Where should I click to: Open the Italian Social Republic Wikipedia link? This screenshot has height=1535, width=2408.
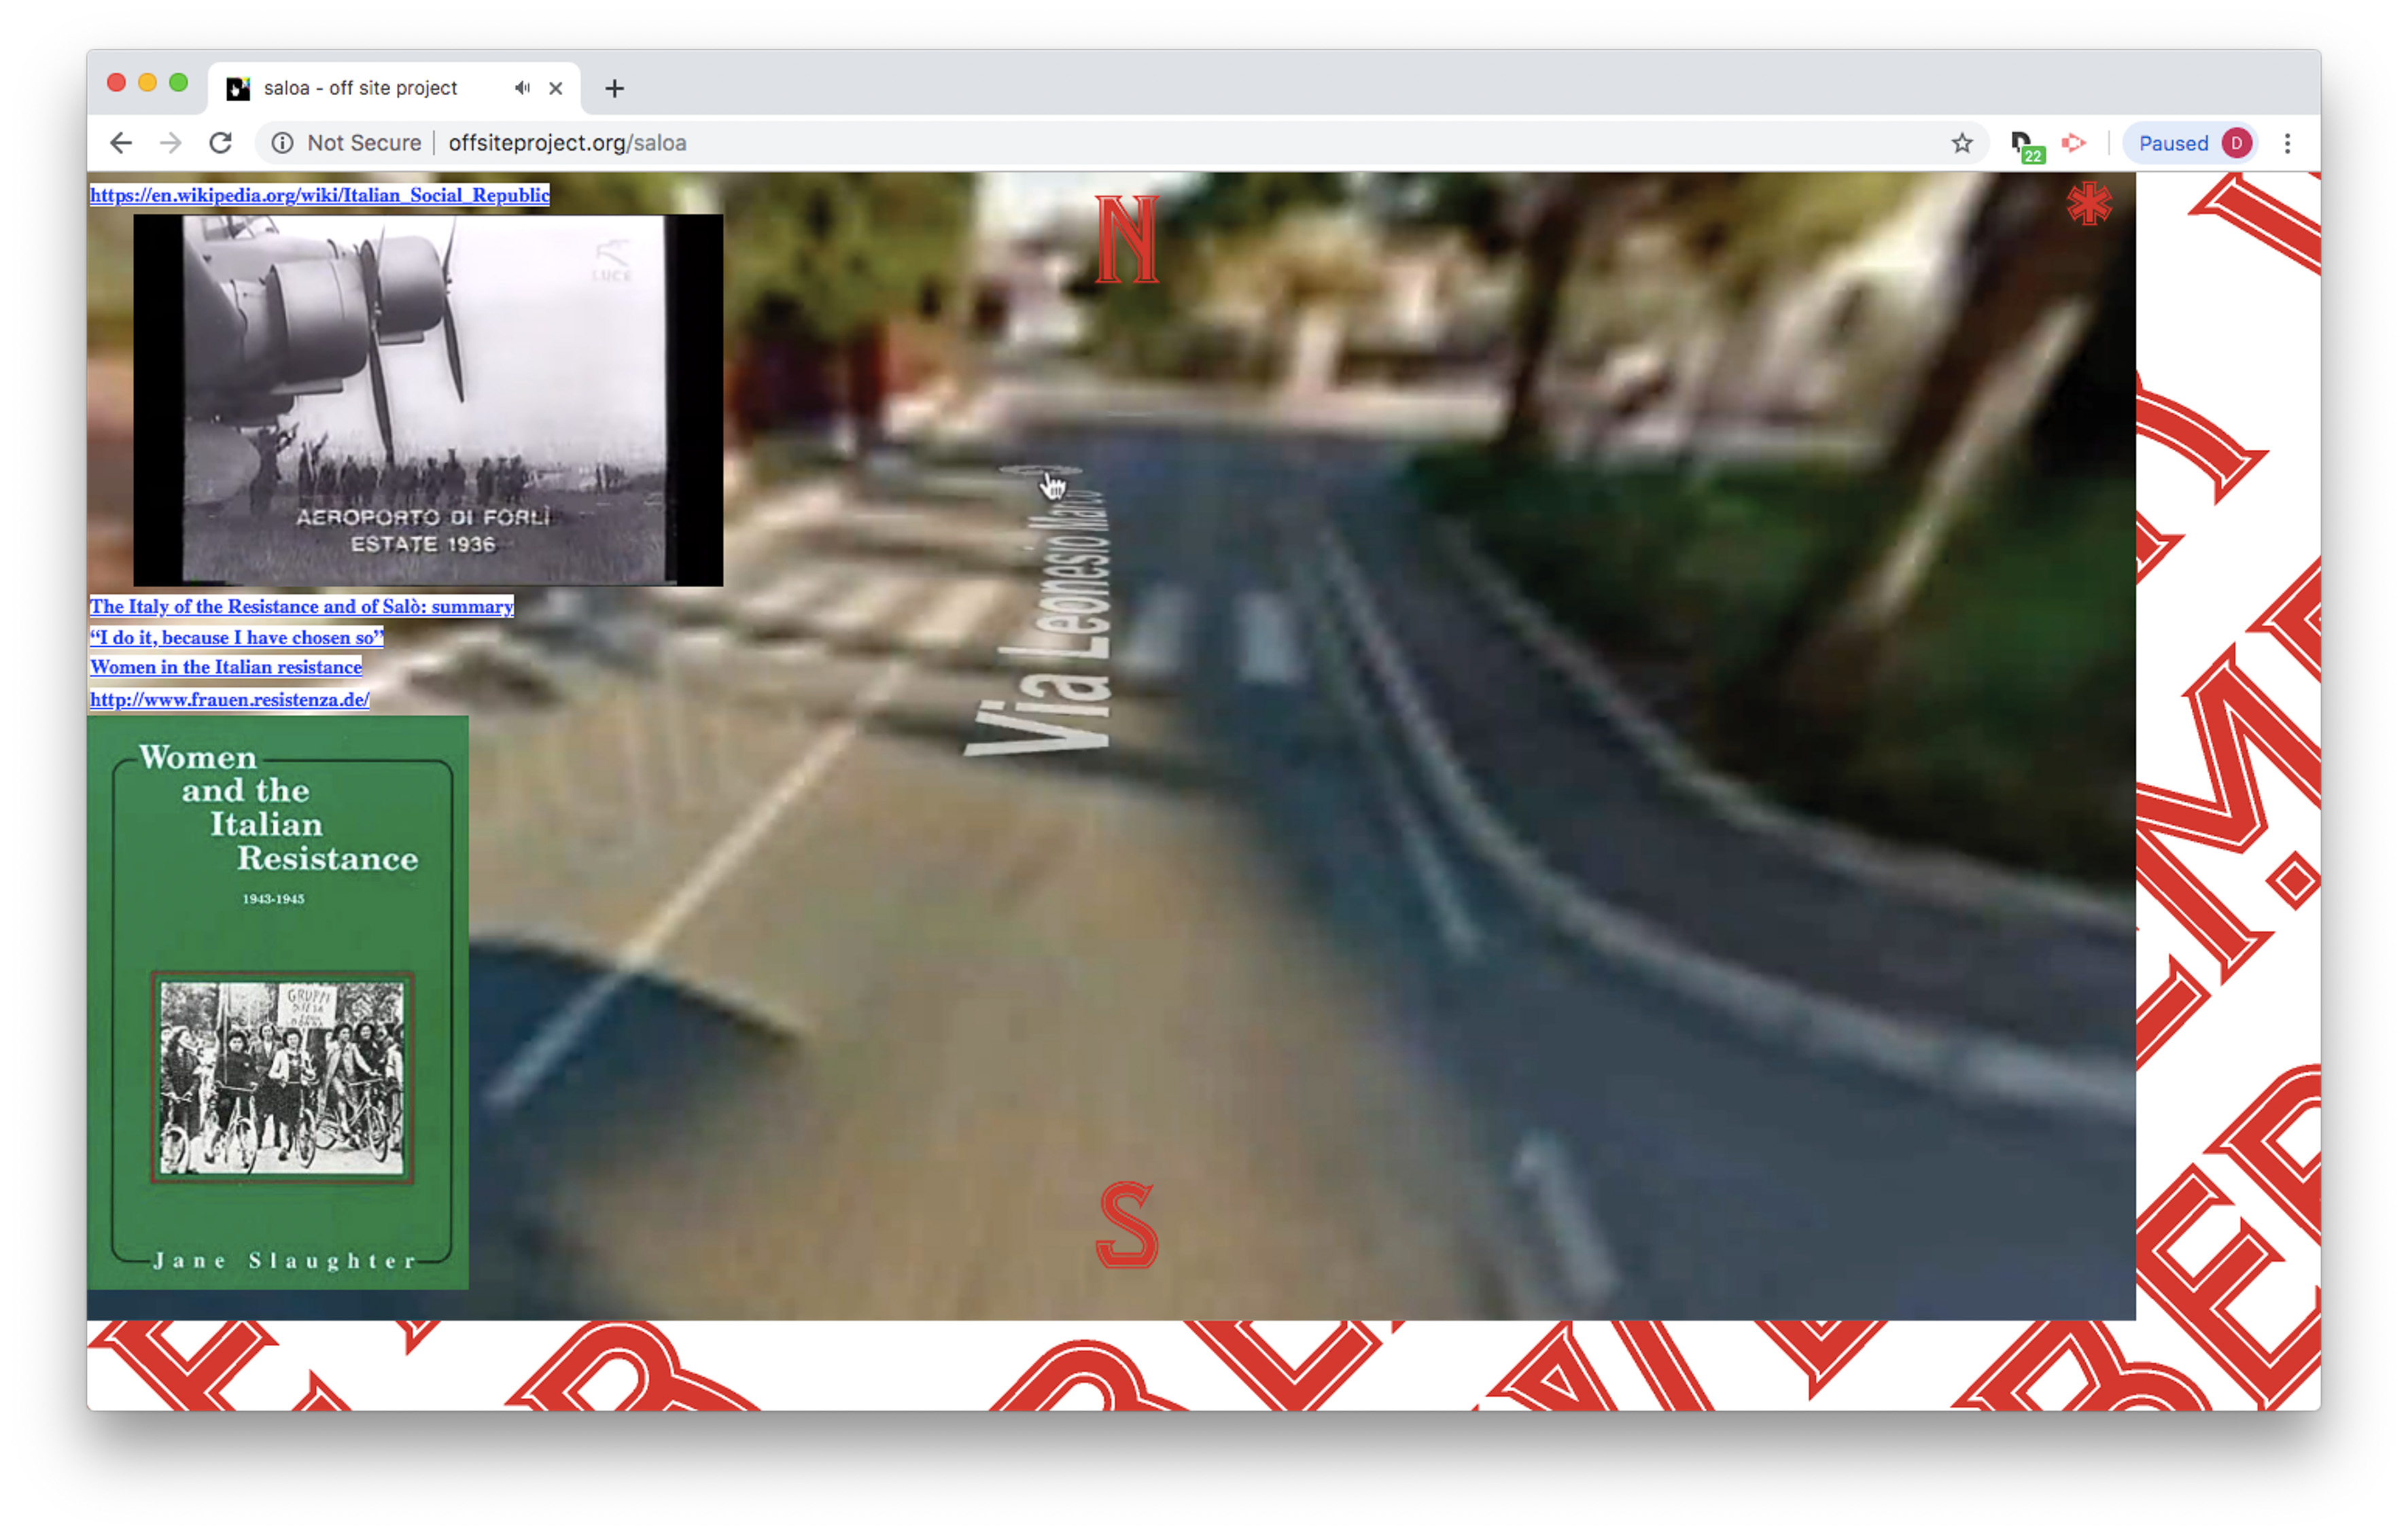(319, 195)
